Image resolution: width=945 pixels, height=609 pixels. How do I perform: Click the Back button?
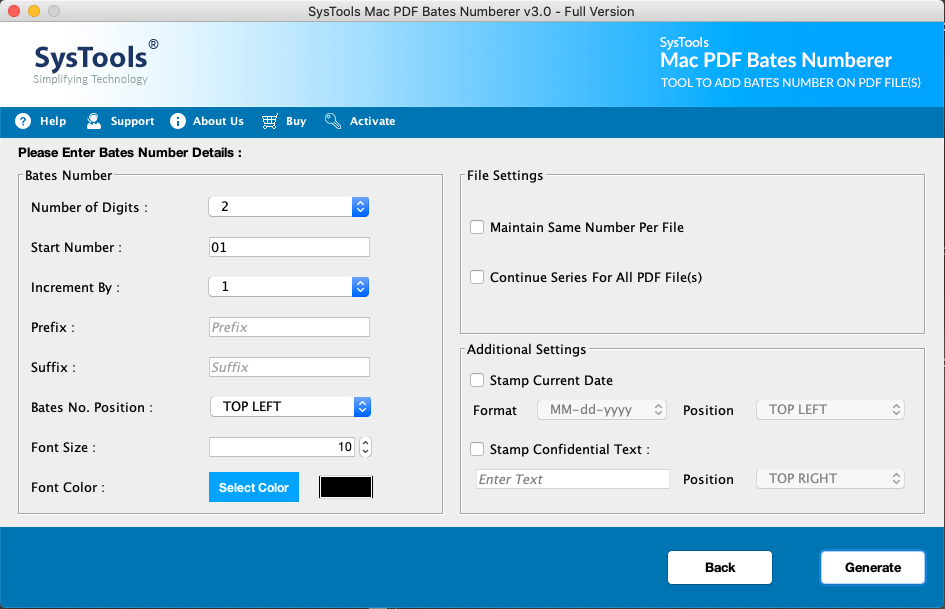pos(720,567)
